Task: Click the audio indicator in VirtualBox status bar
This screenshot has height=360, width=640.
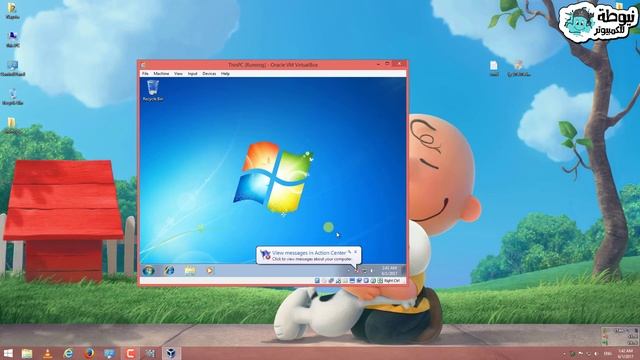Action: pyautogui.click(x=331, y=281)
